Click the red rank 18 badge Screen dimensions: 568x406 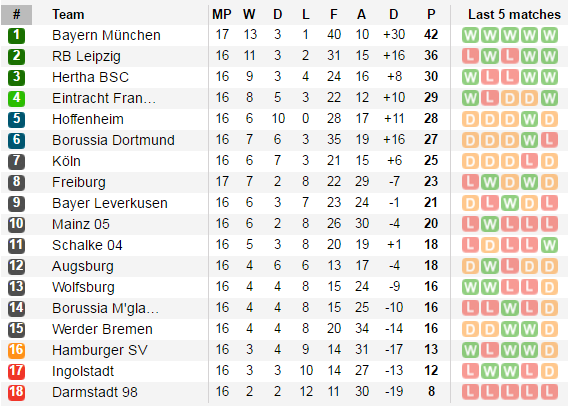[16, 393]
